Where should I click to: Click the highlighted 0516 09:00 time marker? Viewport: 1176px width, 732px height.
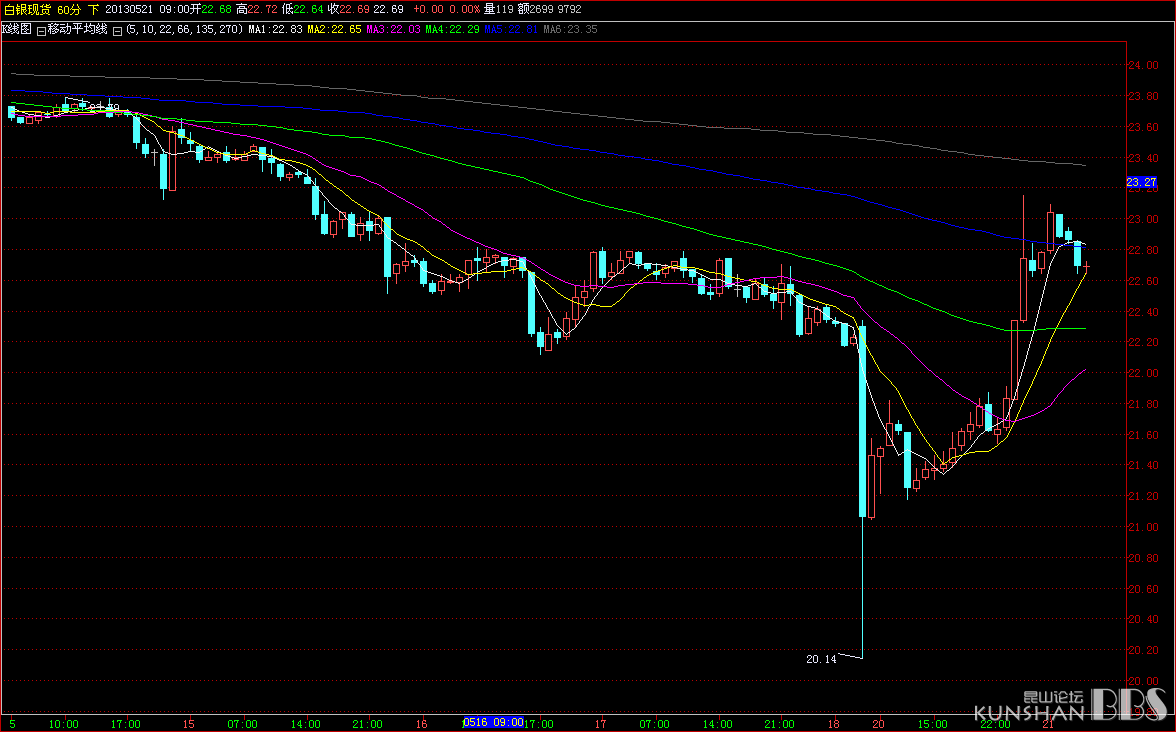494,722
